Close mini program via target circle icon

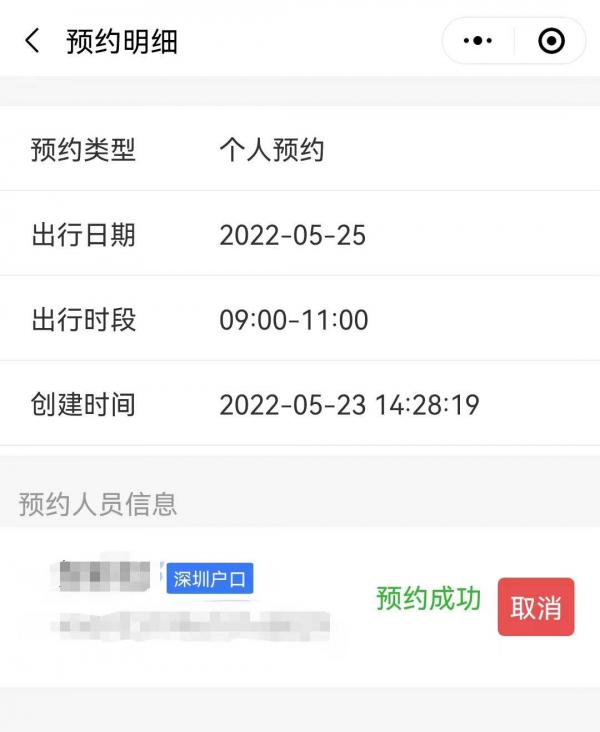551,41
